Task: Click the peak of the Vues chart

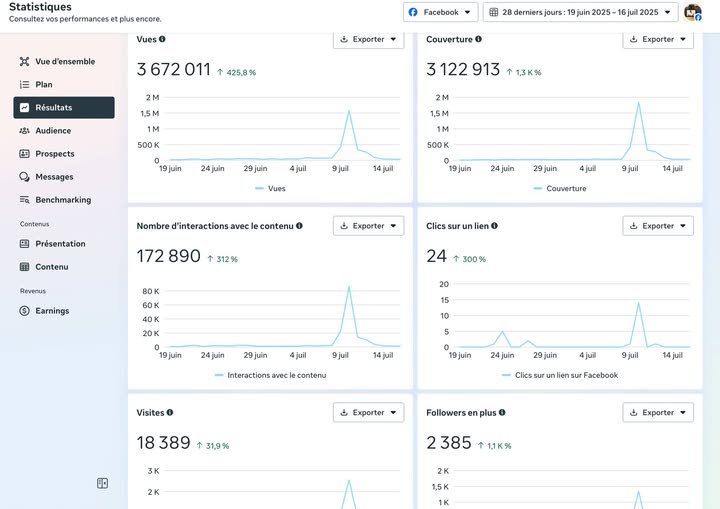Action: pyautogui.click(x=349, y=110)
